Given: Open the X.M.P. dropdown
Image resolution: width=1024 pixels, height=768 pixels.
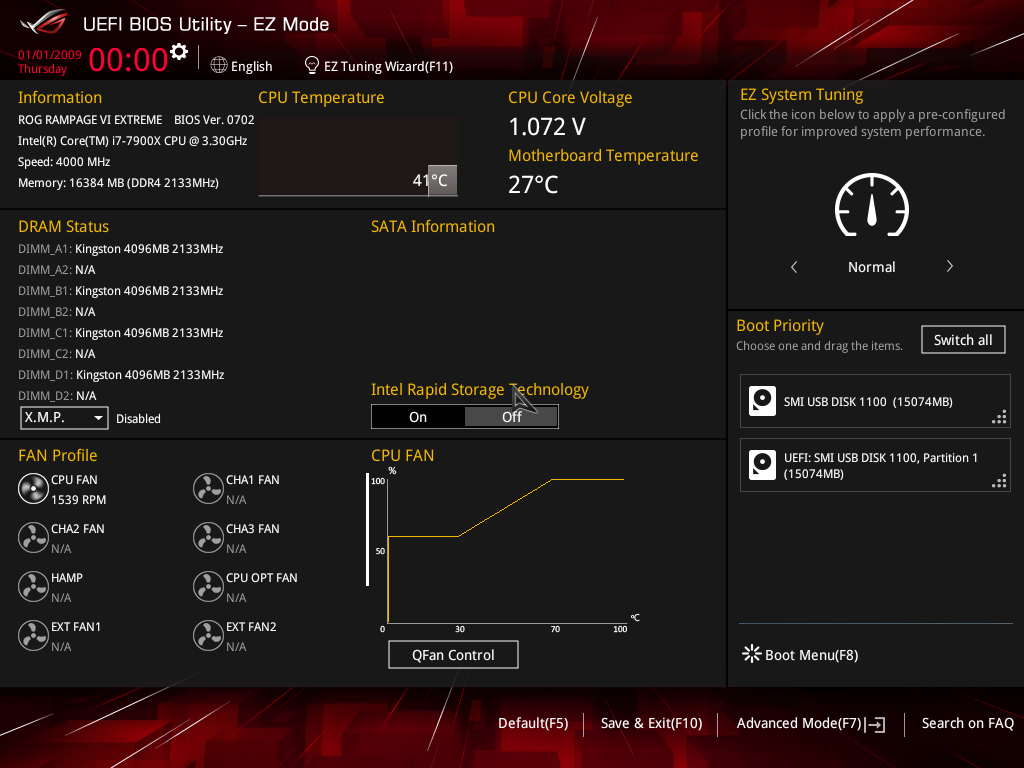Looking at the screenshot, I should click(x=64, y=417).
